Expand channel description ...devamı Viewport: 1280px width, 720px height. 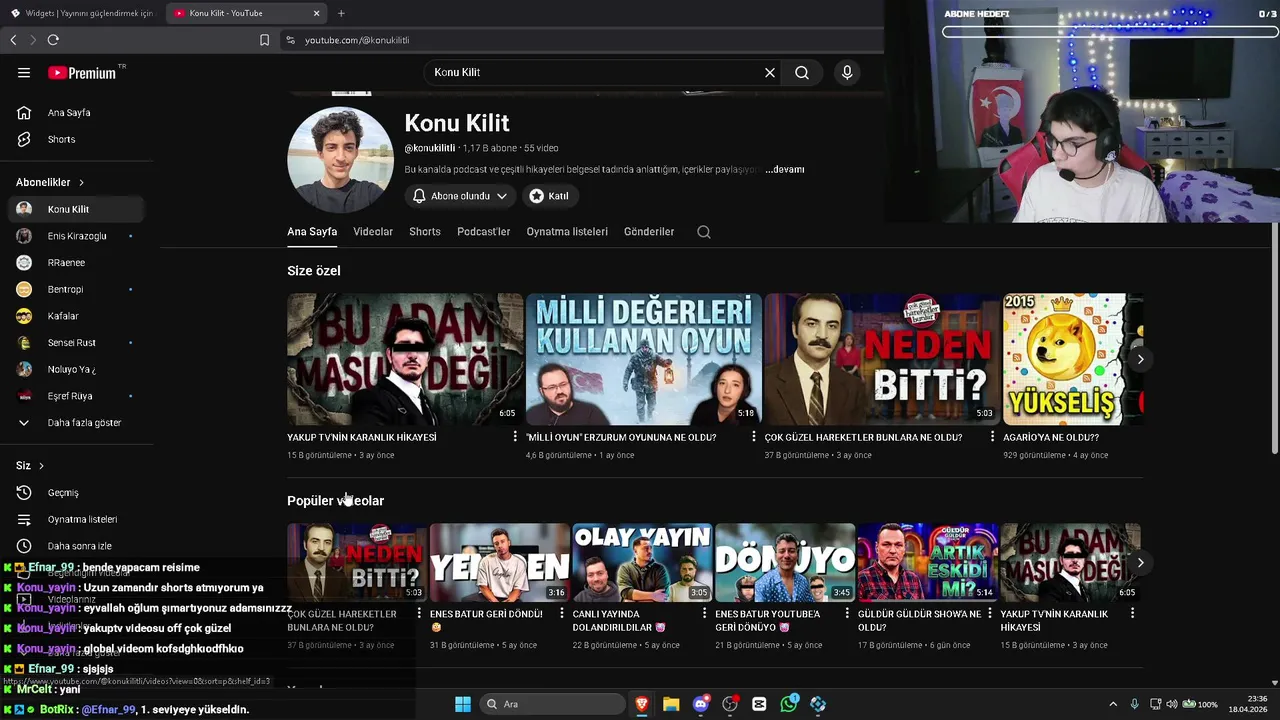click(x=785, y=170)
